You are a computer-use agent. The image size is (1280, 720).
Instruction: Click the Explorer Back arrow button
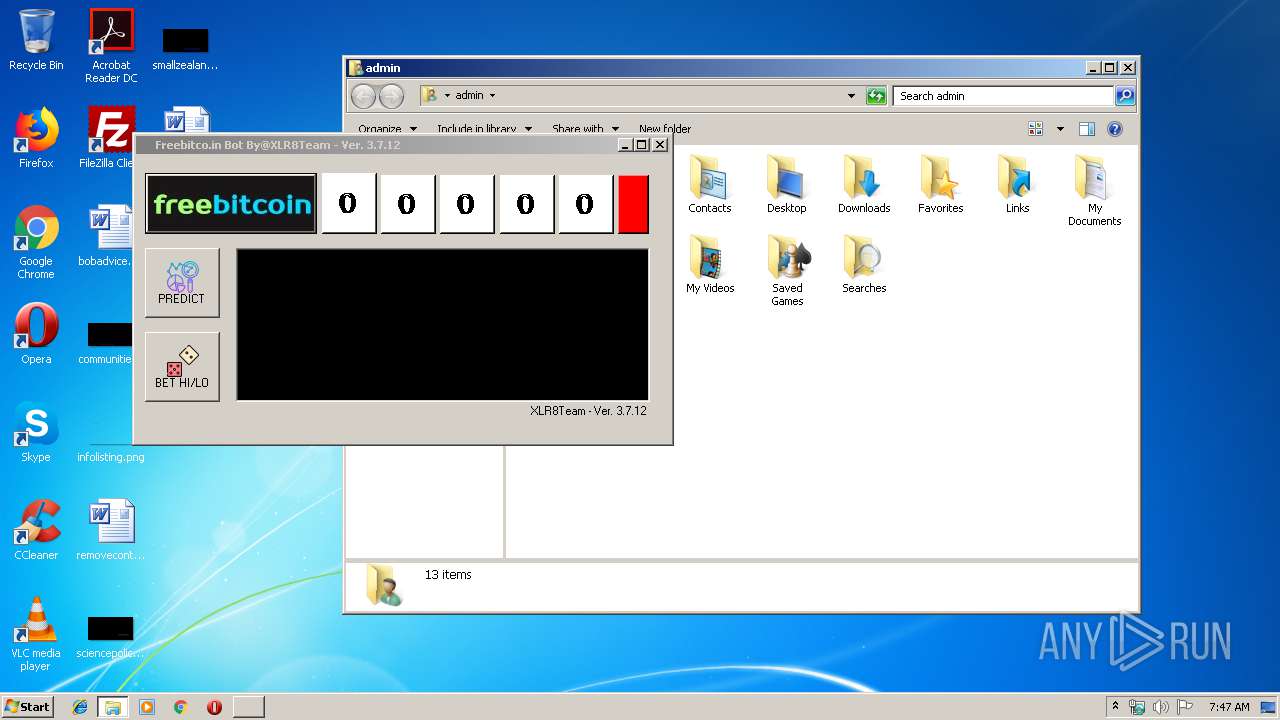pyautogui.click(x=363, y=96)
